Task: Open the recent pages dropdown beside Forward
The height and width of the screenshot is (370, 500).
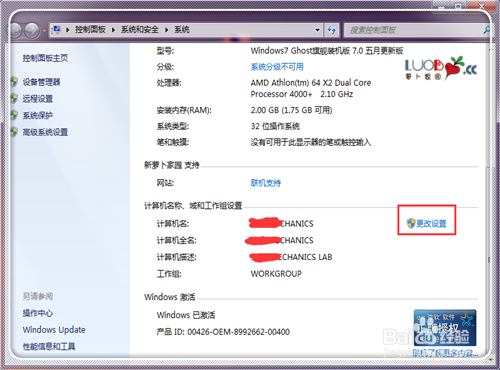Action: [44, 31]
